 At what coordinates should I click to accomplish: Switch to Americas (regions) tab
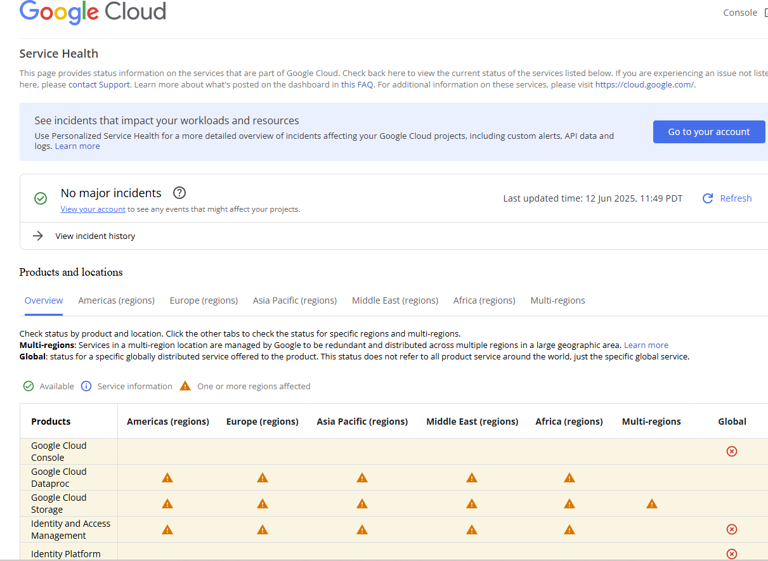click(x=116, y=300)
